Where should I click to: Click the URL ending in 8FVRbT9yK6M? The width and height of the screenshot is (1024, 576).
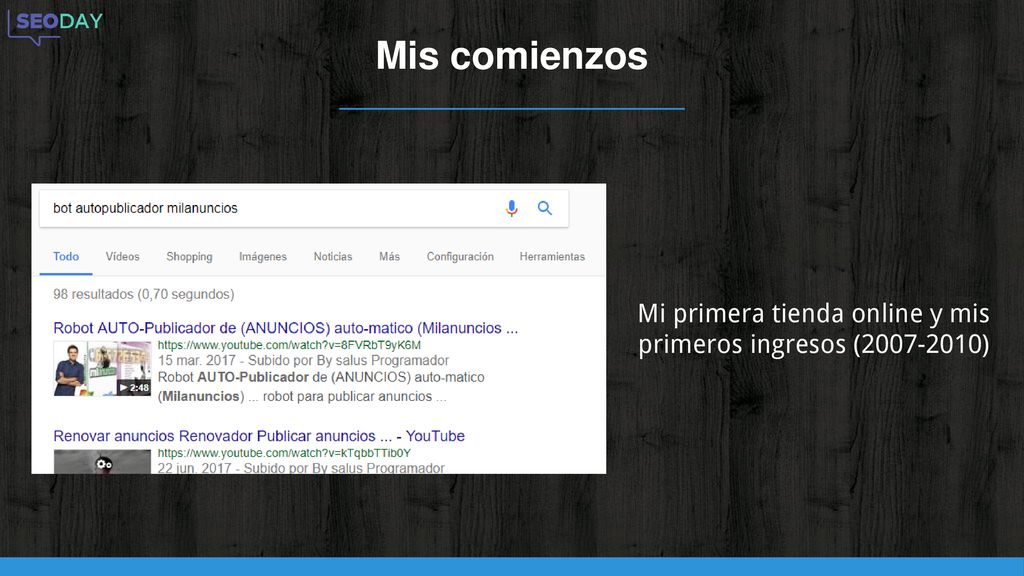click(289, 345)
